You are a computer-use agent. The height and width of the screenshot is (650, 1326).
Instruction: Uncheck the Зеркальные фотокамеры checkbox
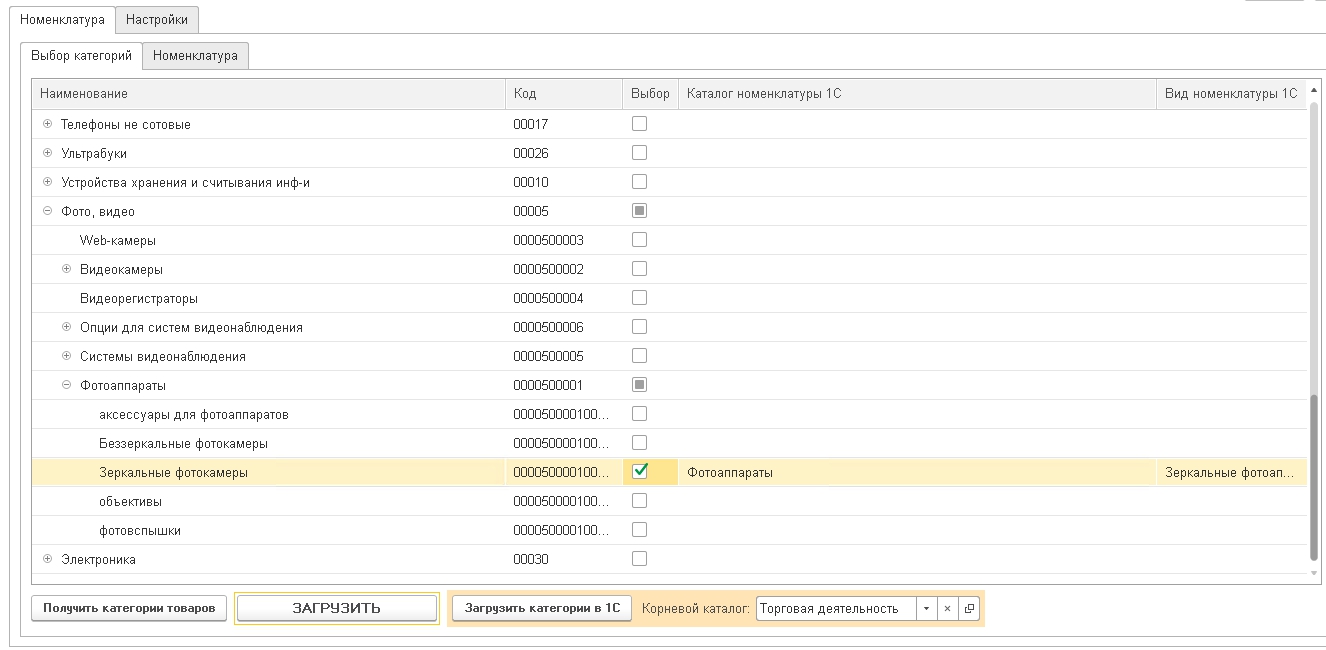(640, 472)
